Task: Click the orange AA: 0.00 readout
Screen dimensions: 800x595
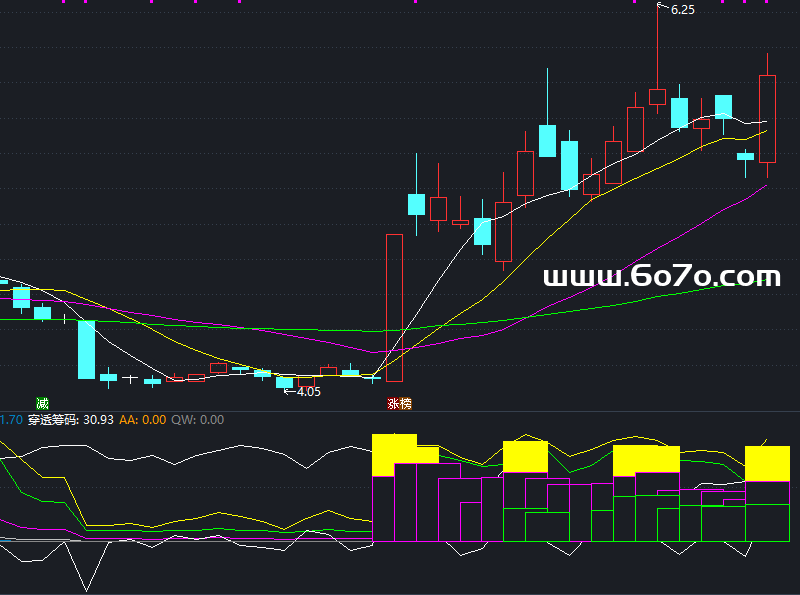Action: pyautogui.click(x=143, y=420)
